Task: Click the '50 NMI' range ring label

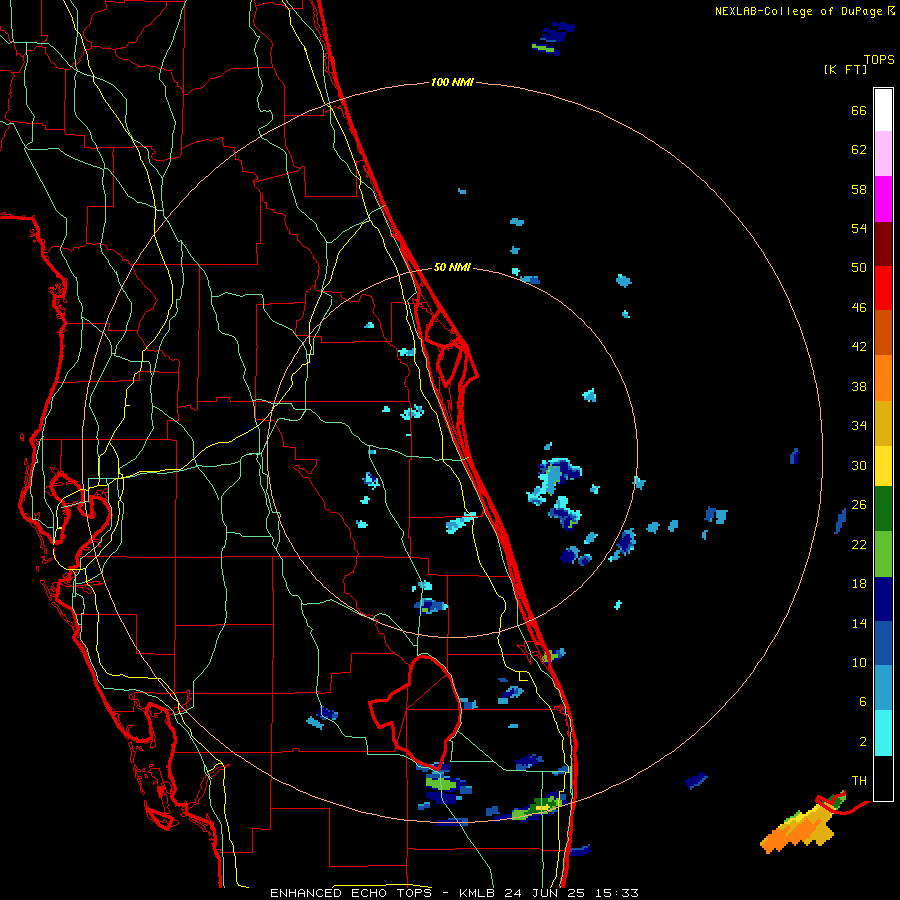Action: pyautogui.click(x=452, y=267)
